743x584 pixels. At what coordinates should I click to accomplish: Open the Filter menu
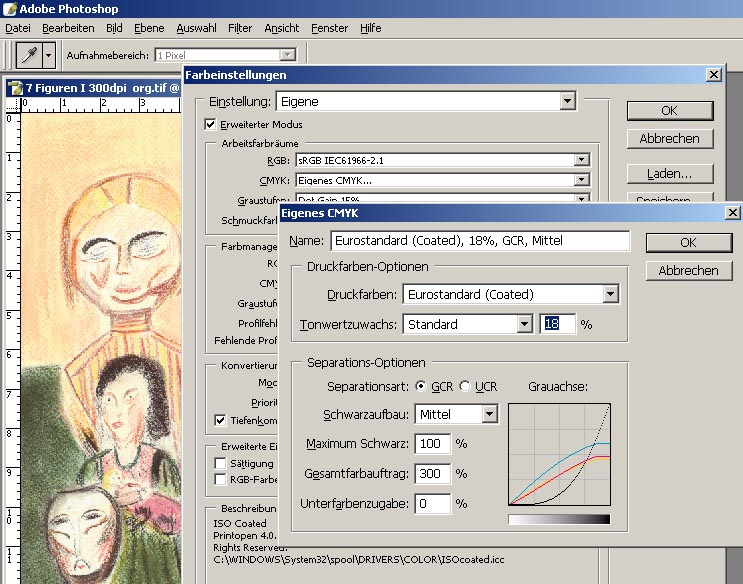coord(240,28)
